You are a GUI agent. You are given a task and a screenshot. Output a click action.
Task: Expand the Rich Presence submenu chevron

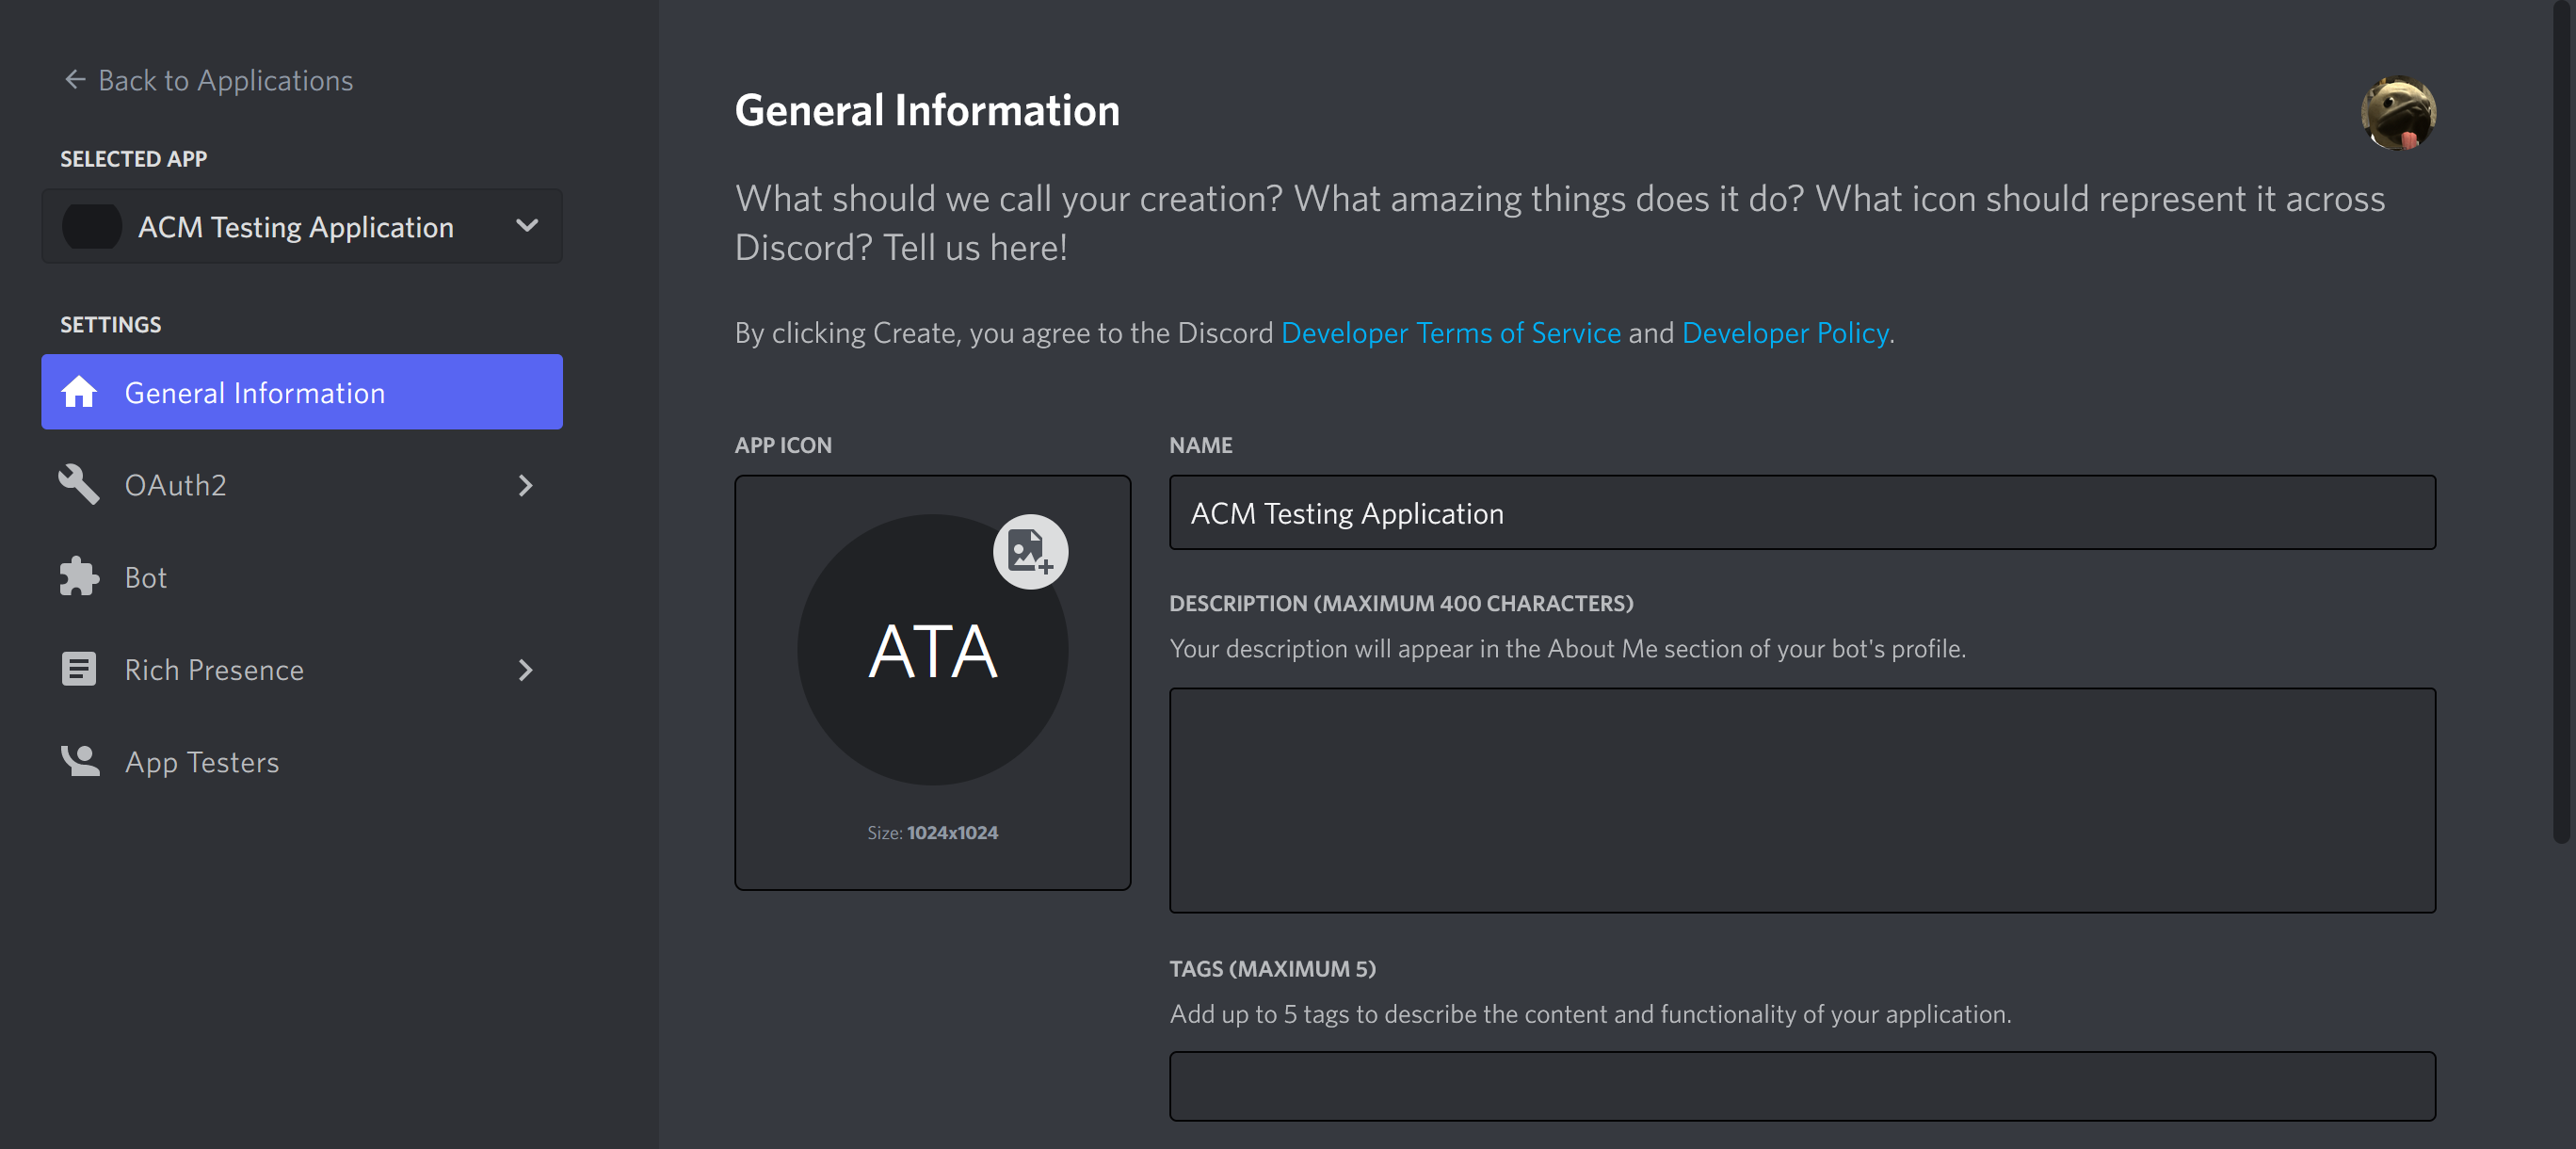point(525,669)
